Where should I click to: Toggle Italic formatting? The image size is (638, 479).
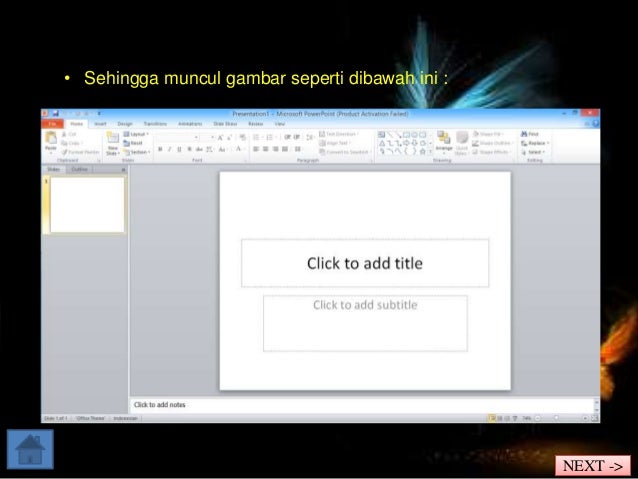point(170,149)
